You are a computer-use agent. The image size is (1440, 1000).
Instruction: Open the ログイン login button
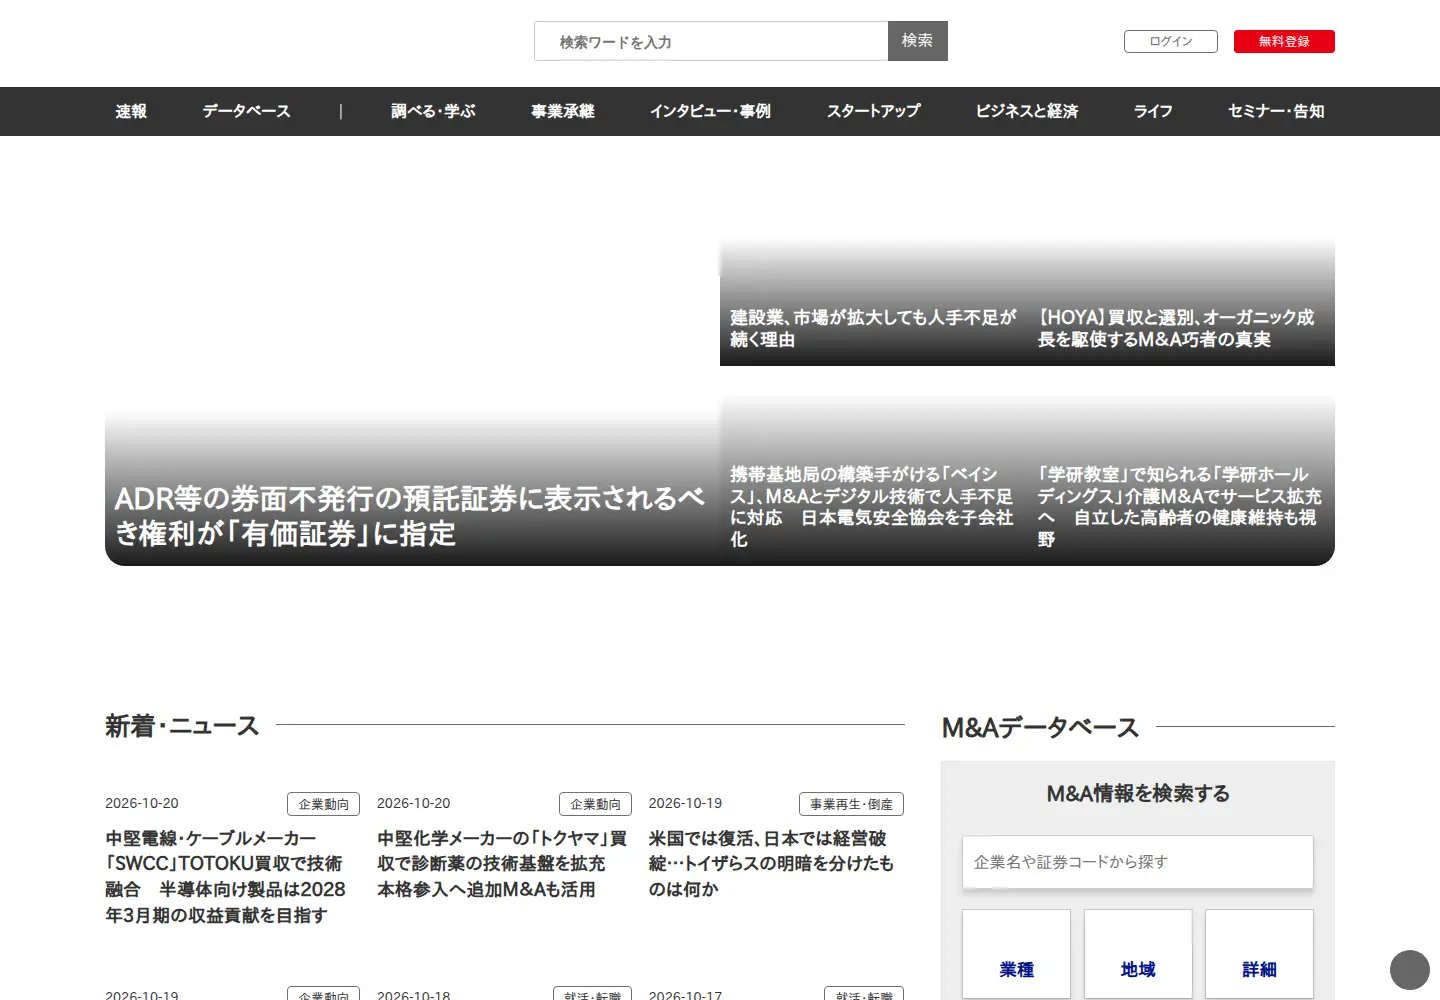1170,41
